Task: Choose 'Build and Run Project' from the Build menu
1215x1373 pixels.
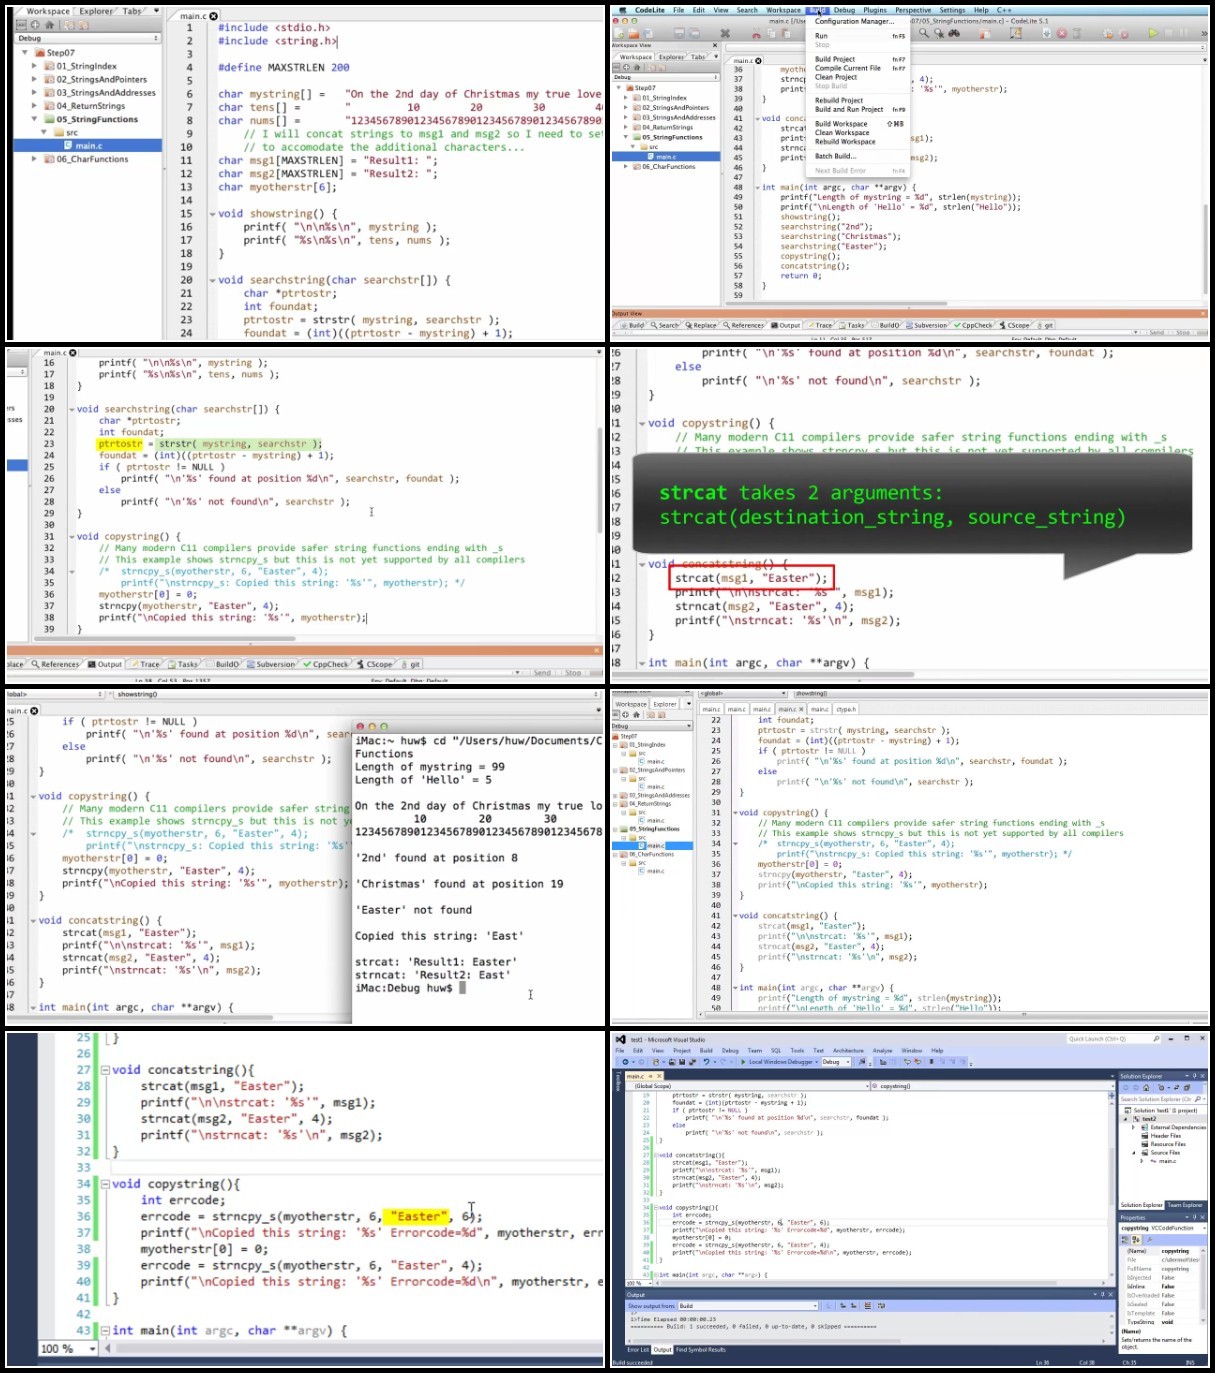Action: pos(849,109)
